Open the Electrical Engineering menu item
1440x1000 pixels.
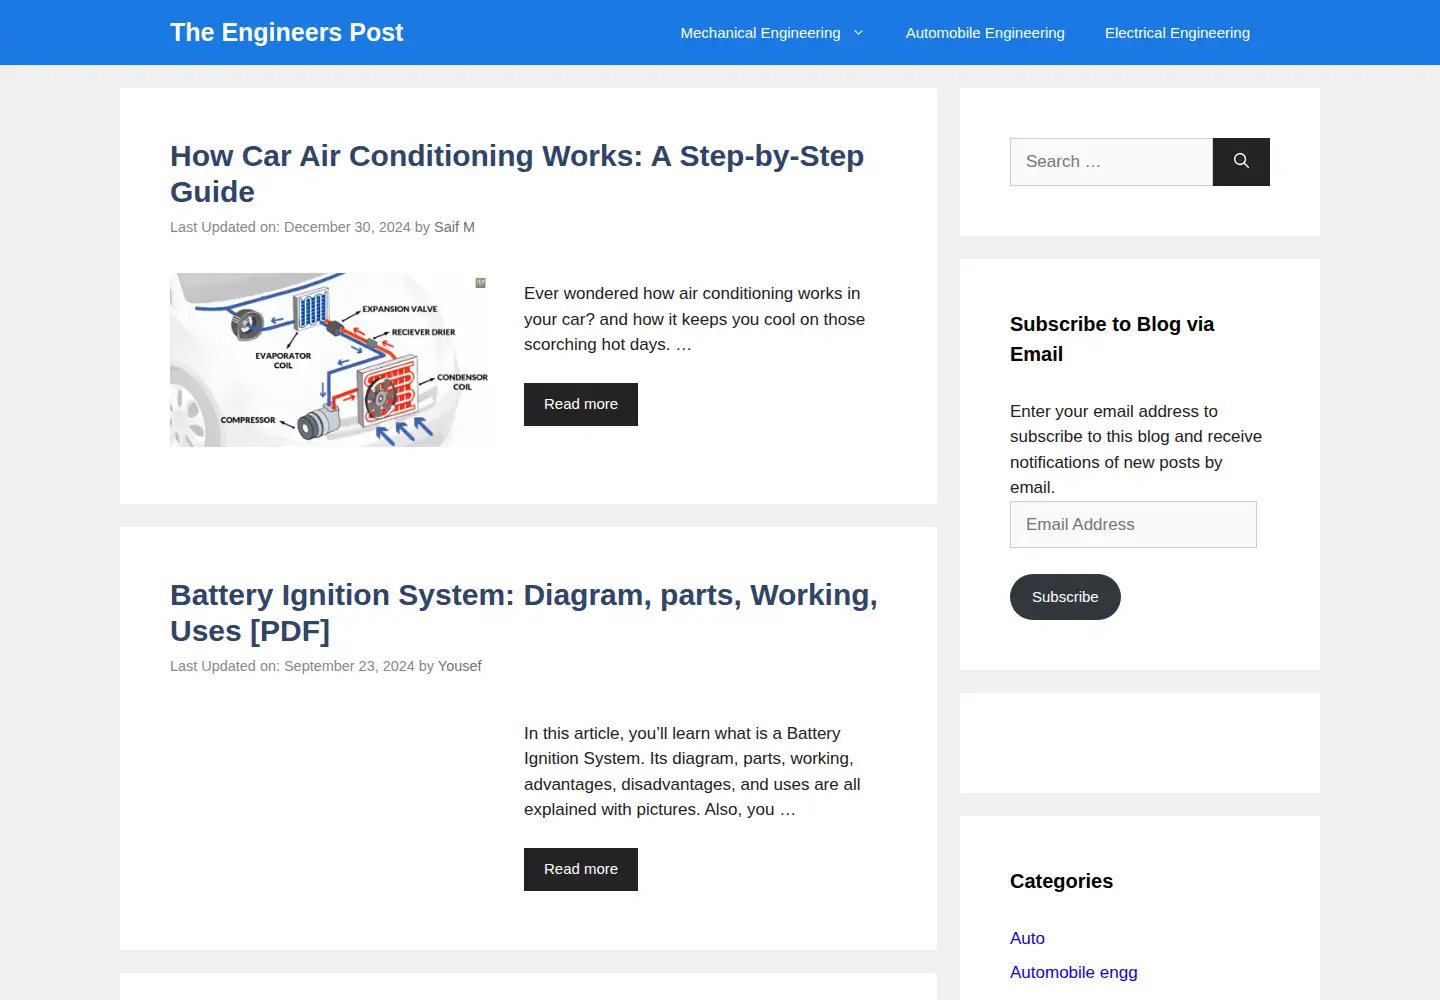pos(1177,33)
